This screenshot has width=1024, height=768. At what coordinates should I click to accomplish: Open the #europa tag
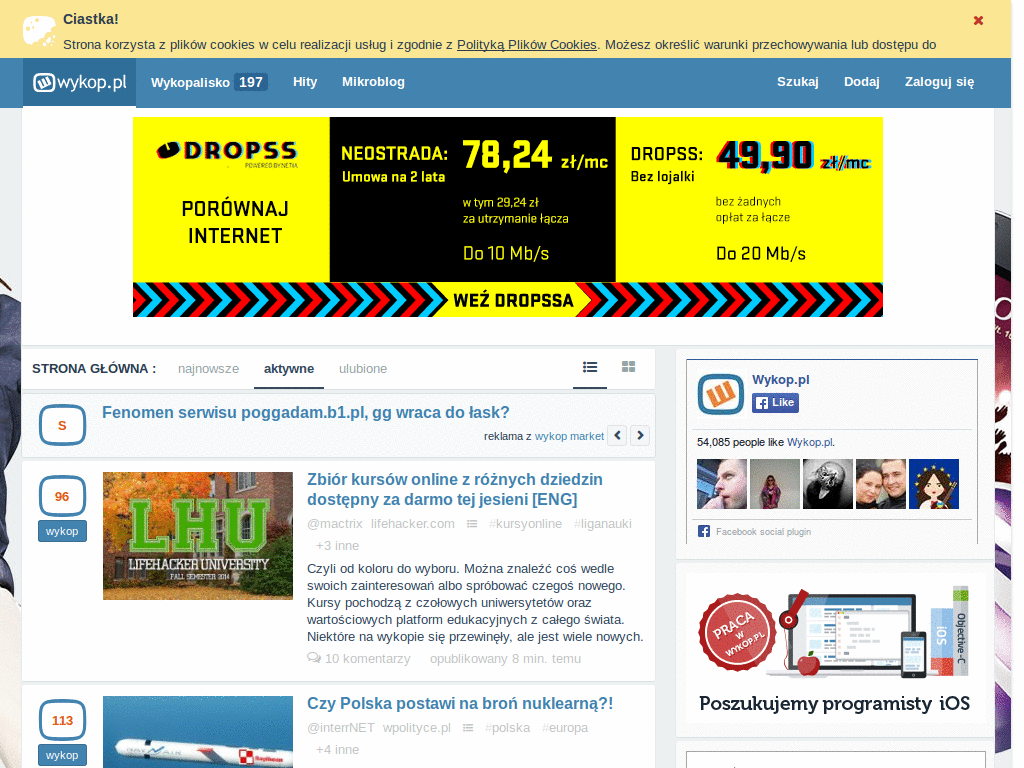(565, 728)
